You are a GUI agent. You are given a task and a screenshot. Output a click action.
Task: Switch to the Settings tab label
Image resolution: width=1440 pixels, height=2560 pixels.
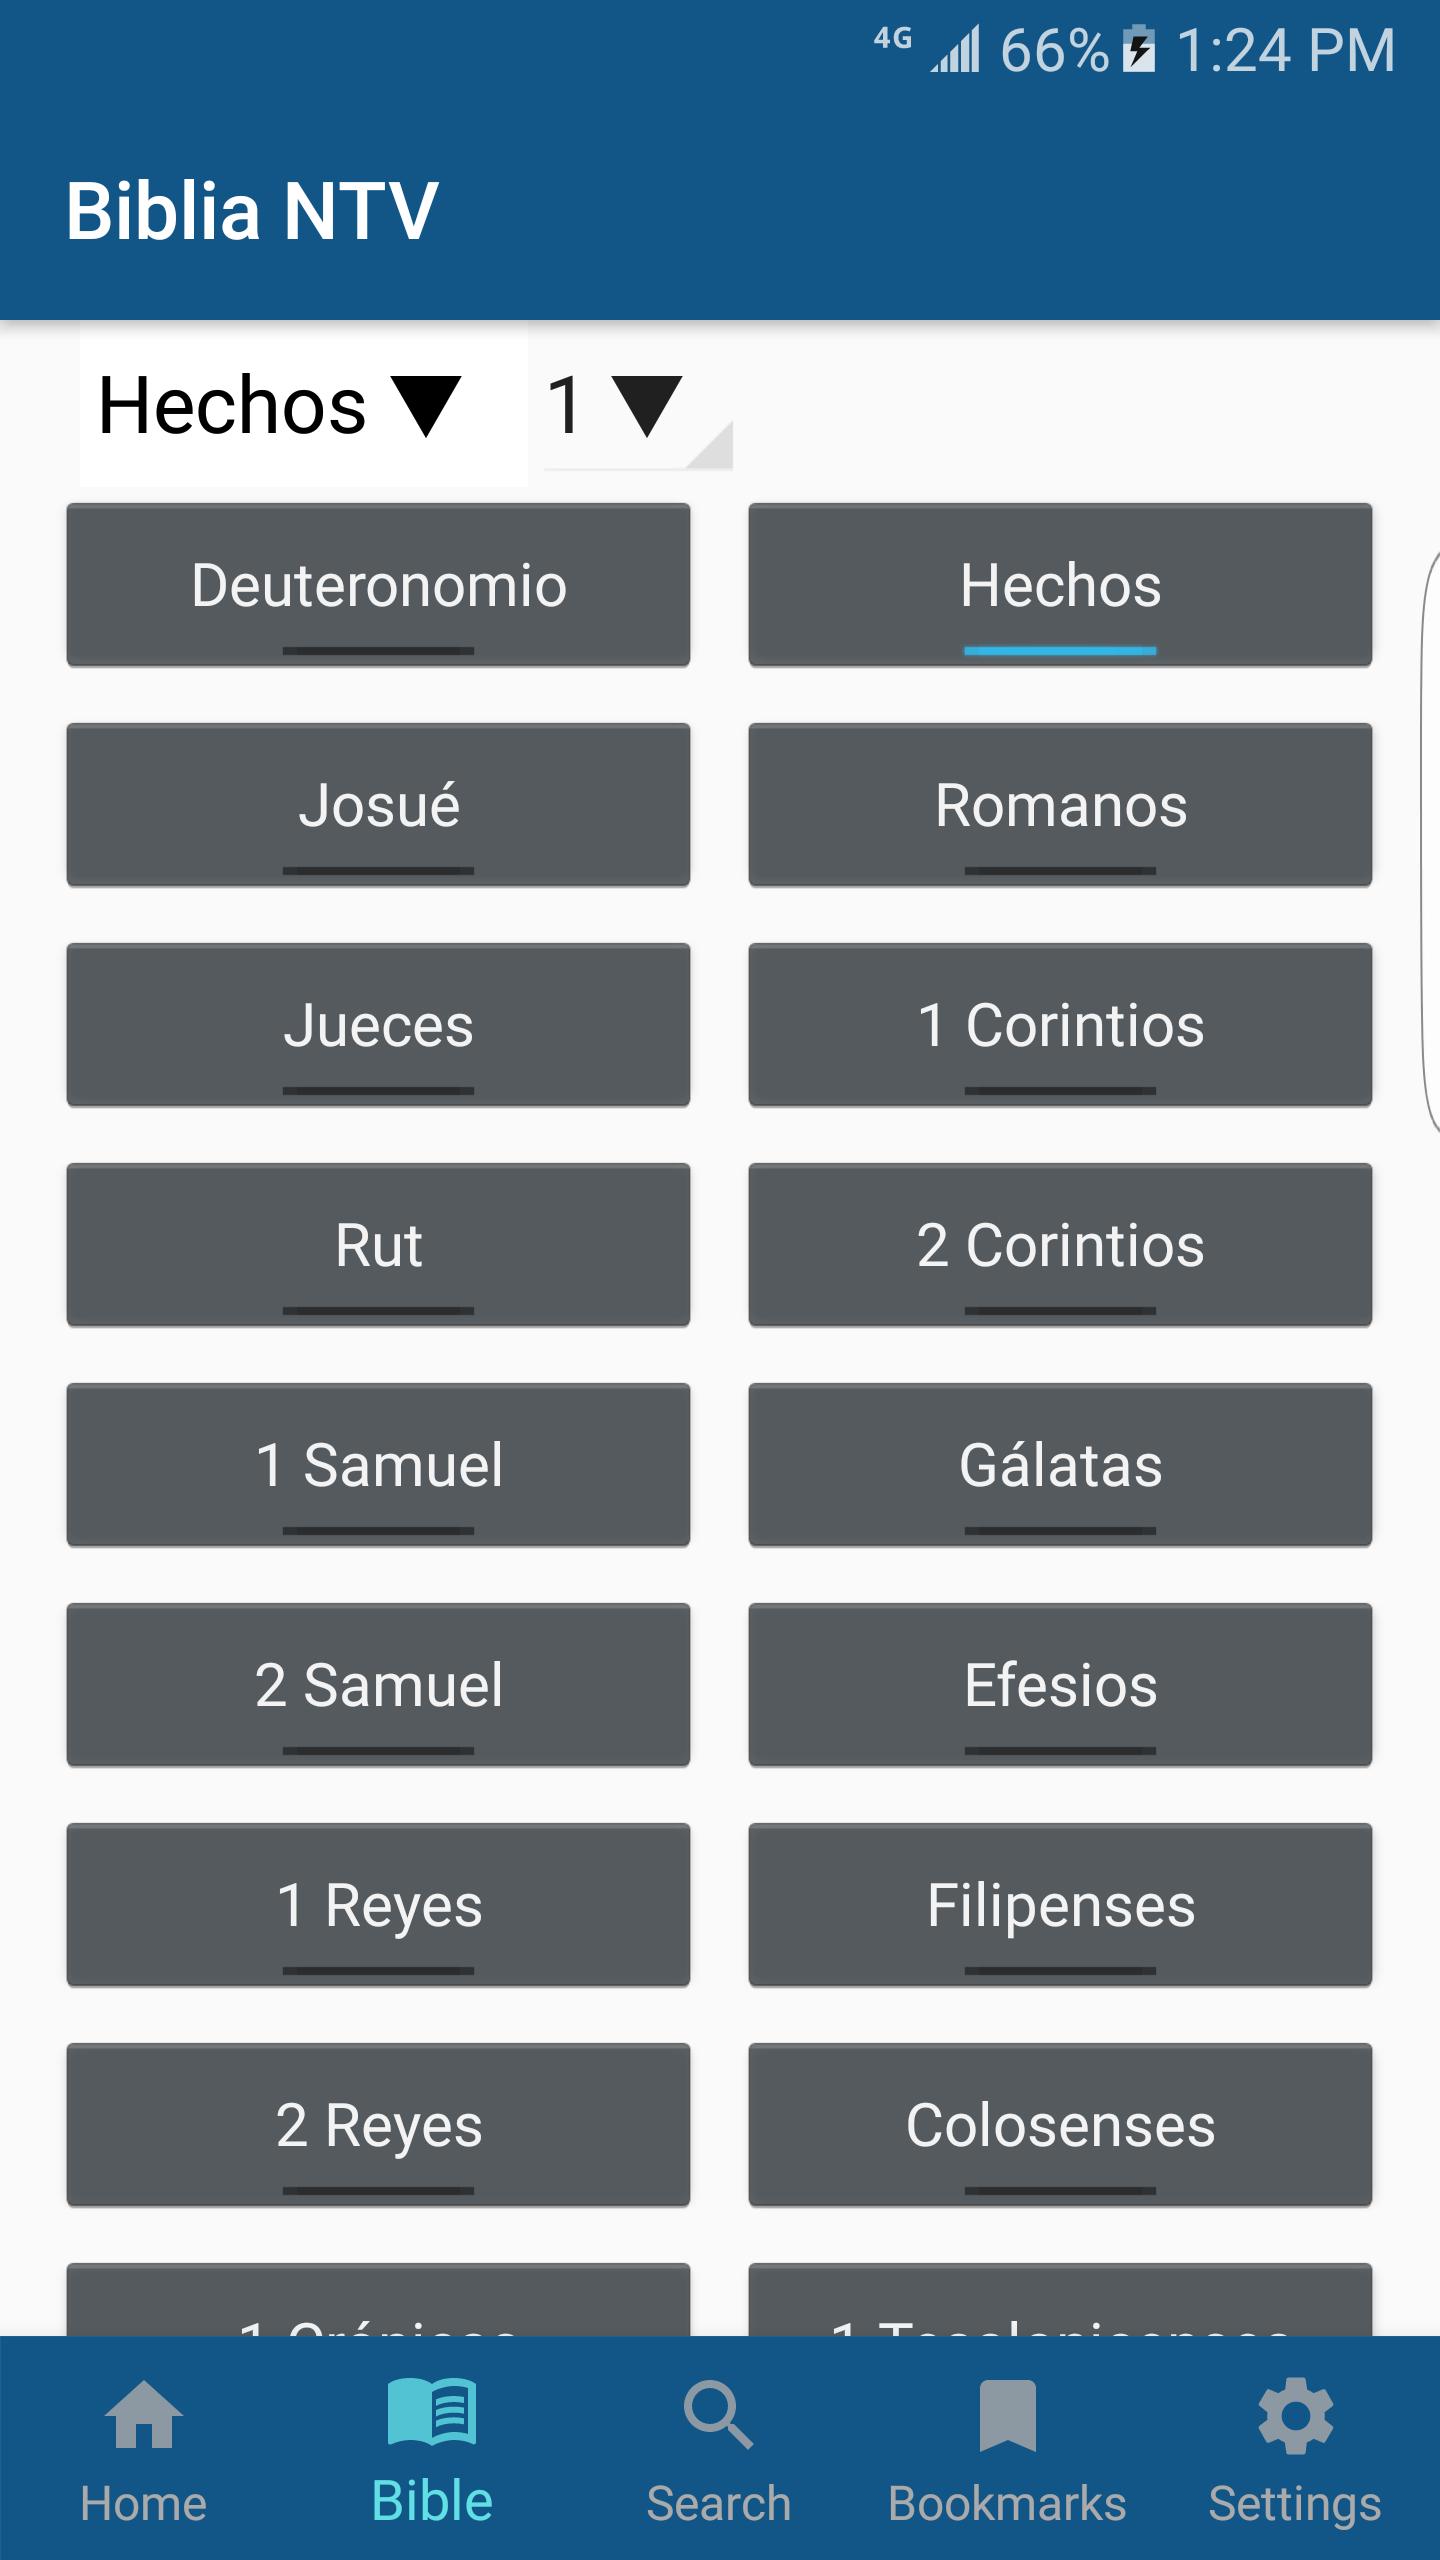click(1295, 2504)
